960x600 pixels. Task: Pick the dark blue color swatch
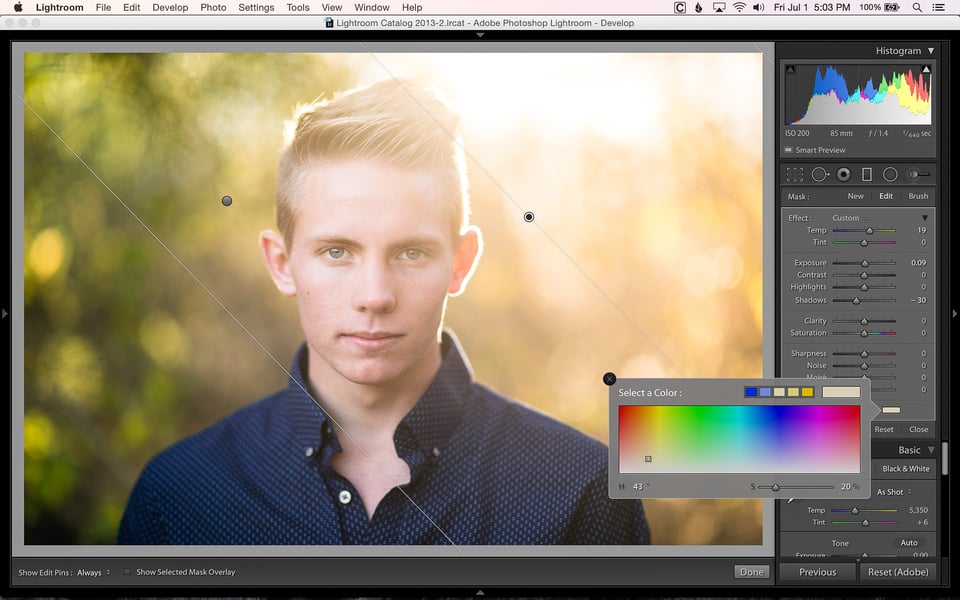click(x=751, y=392)
